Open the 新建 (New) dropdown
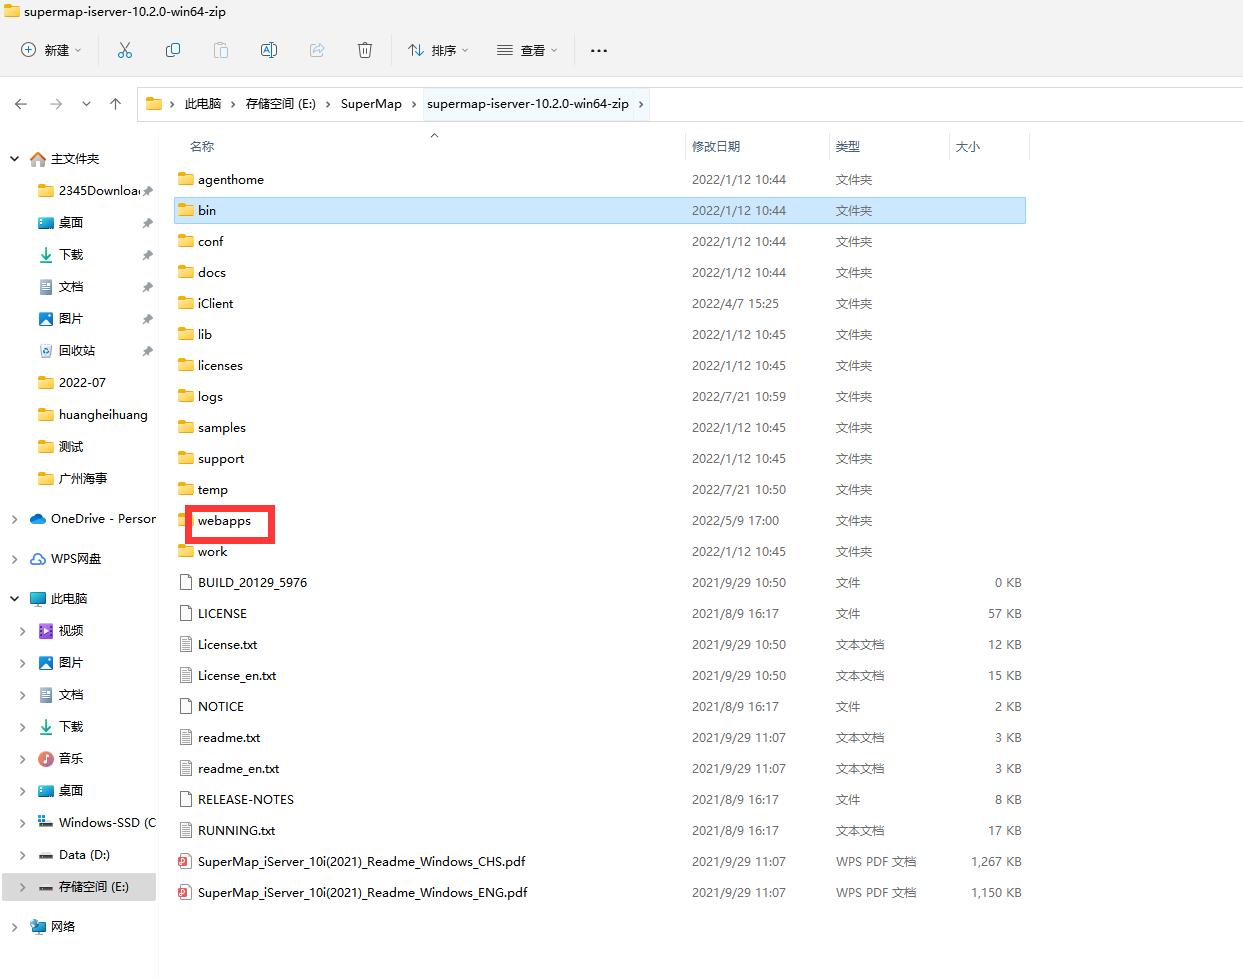 [x=51, y=50]
